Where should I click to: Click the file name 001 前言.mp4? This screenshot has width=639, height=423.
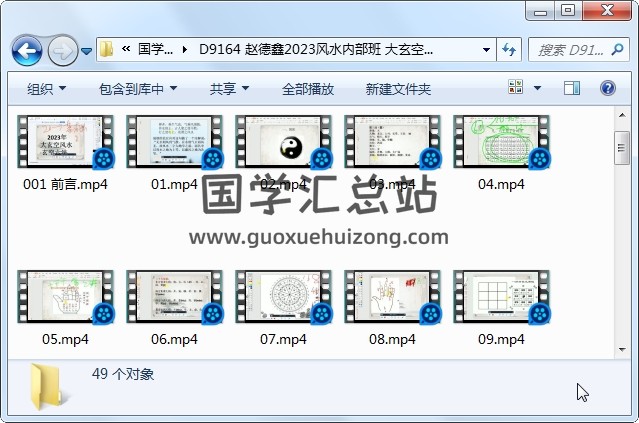pos(65,184)
